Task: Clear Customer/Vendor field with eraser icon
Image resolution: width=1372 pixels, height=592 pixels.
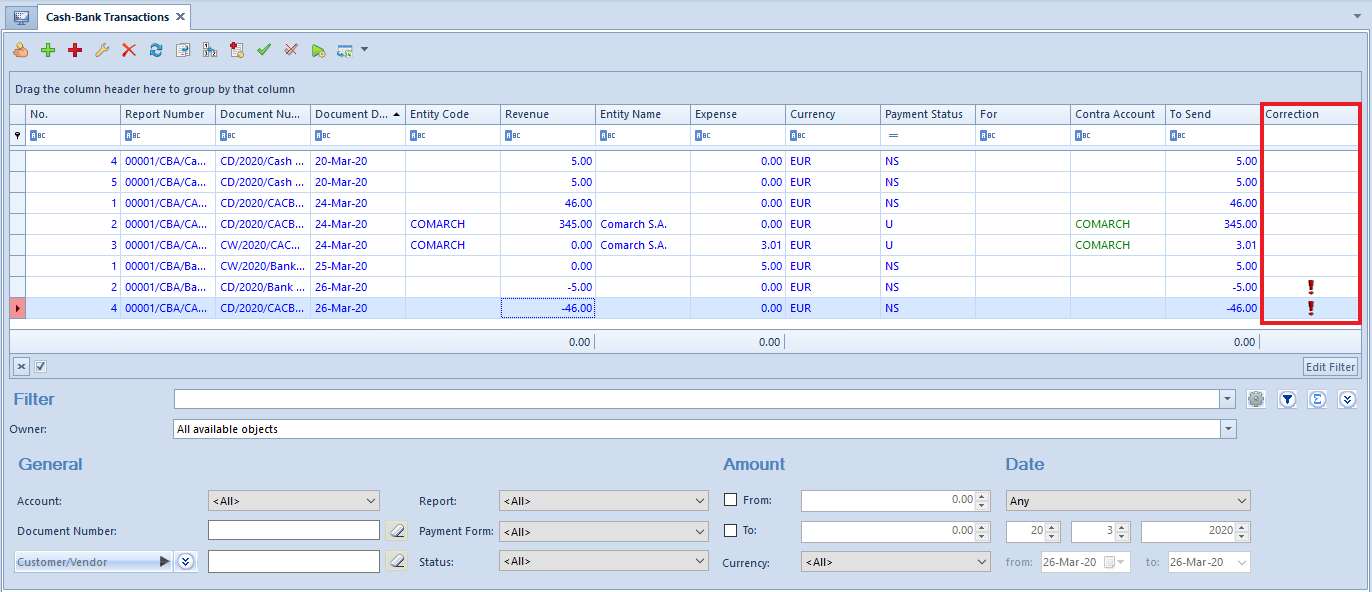Action: click(397, 561)
